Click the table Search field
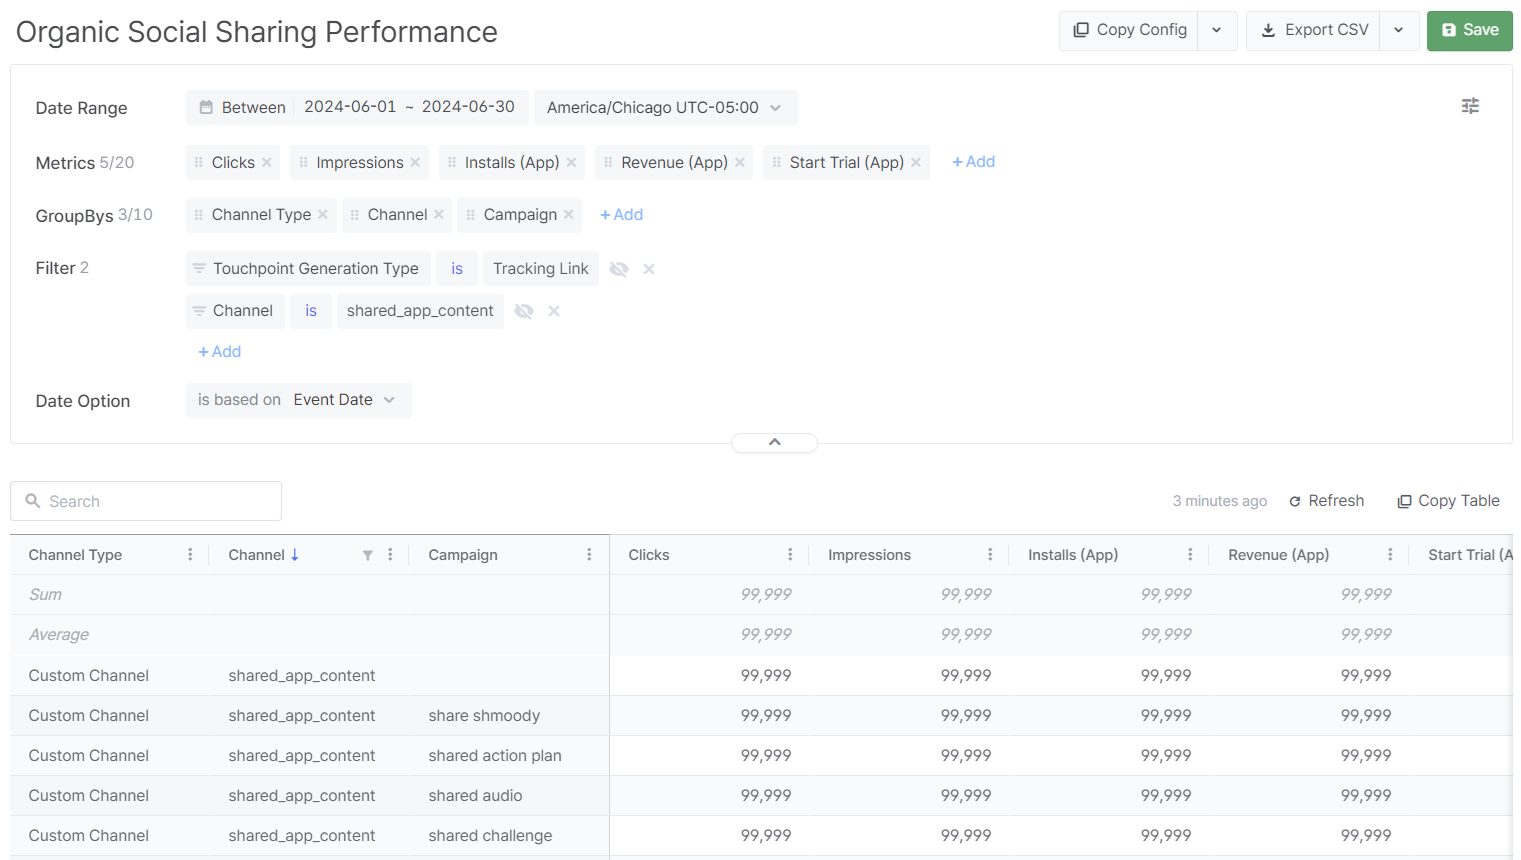Viewport: 1521px width, 860px height. click(146, 501)
